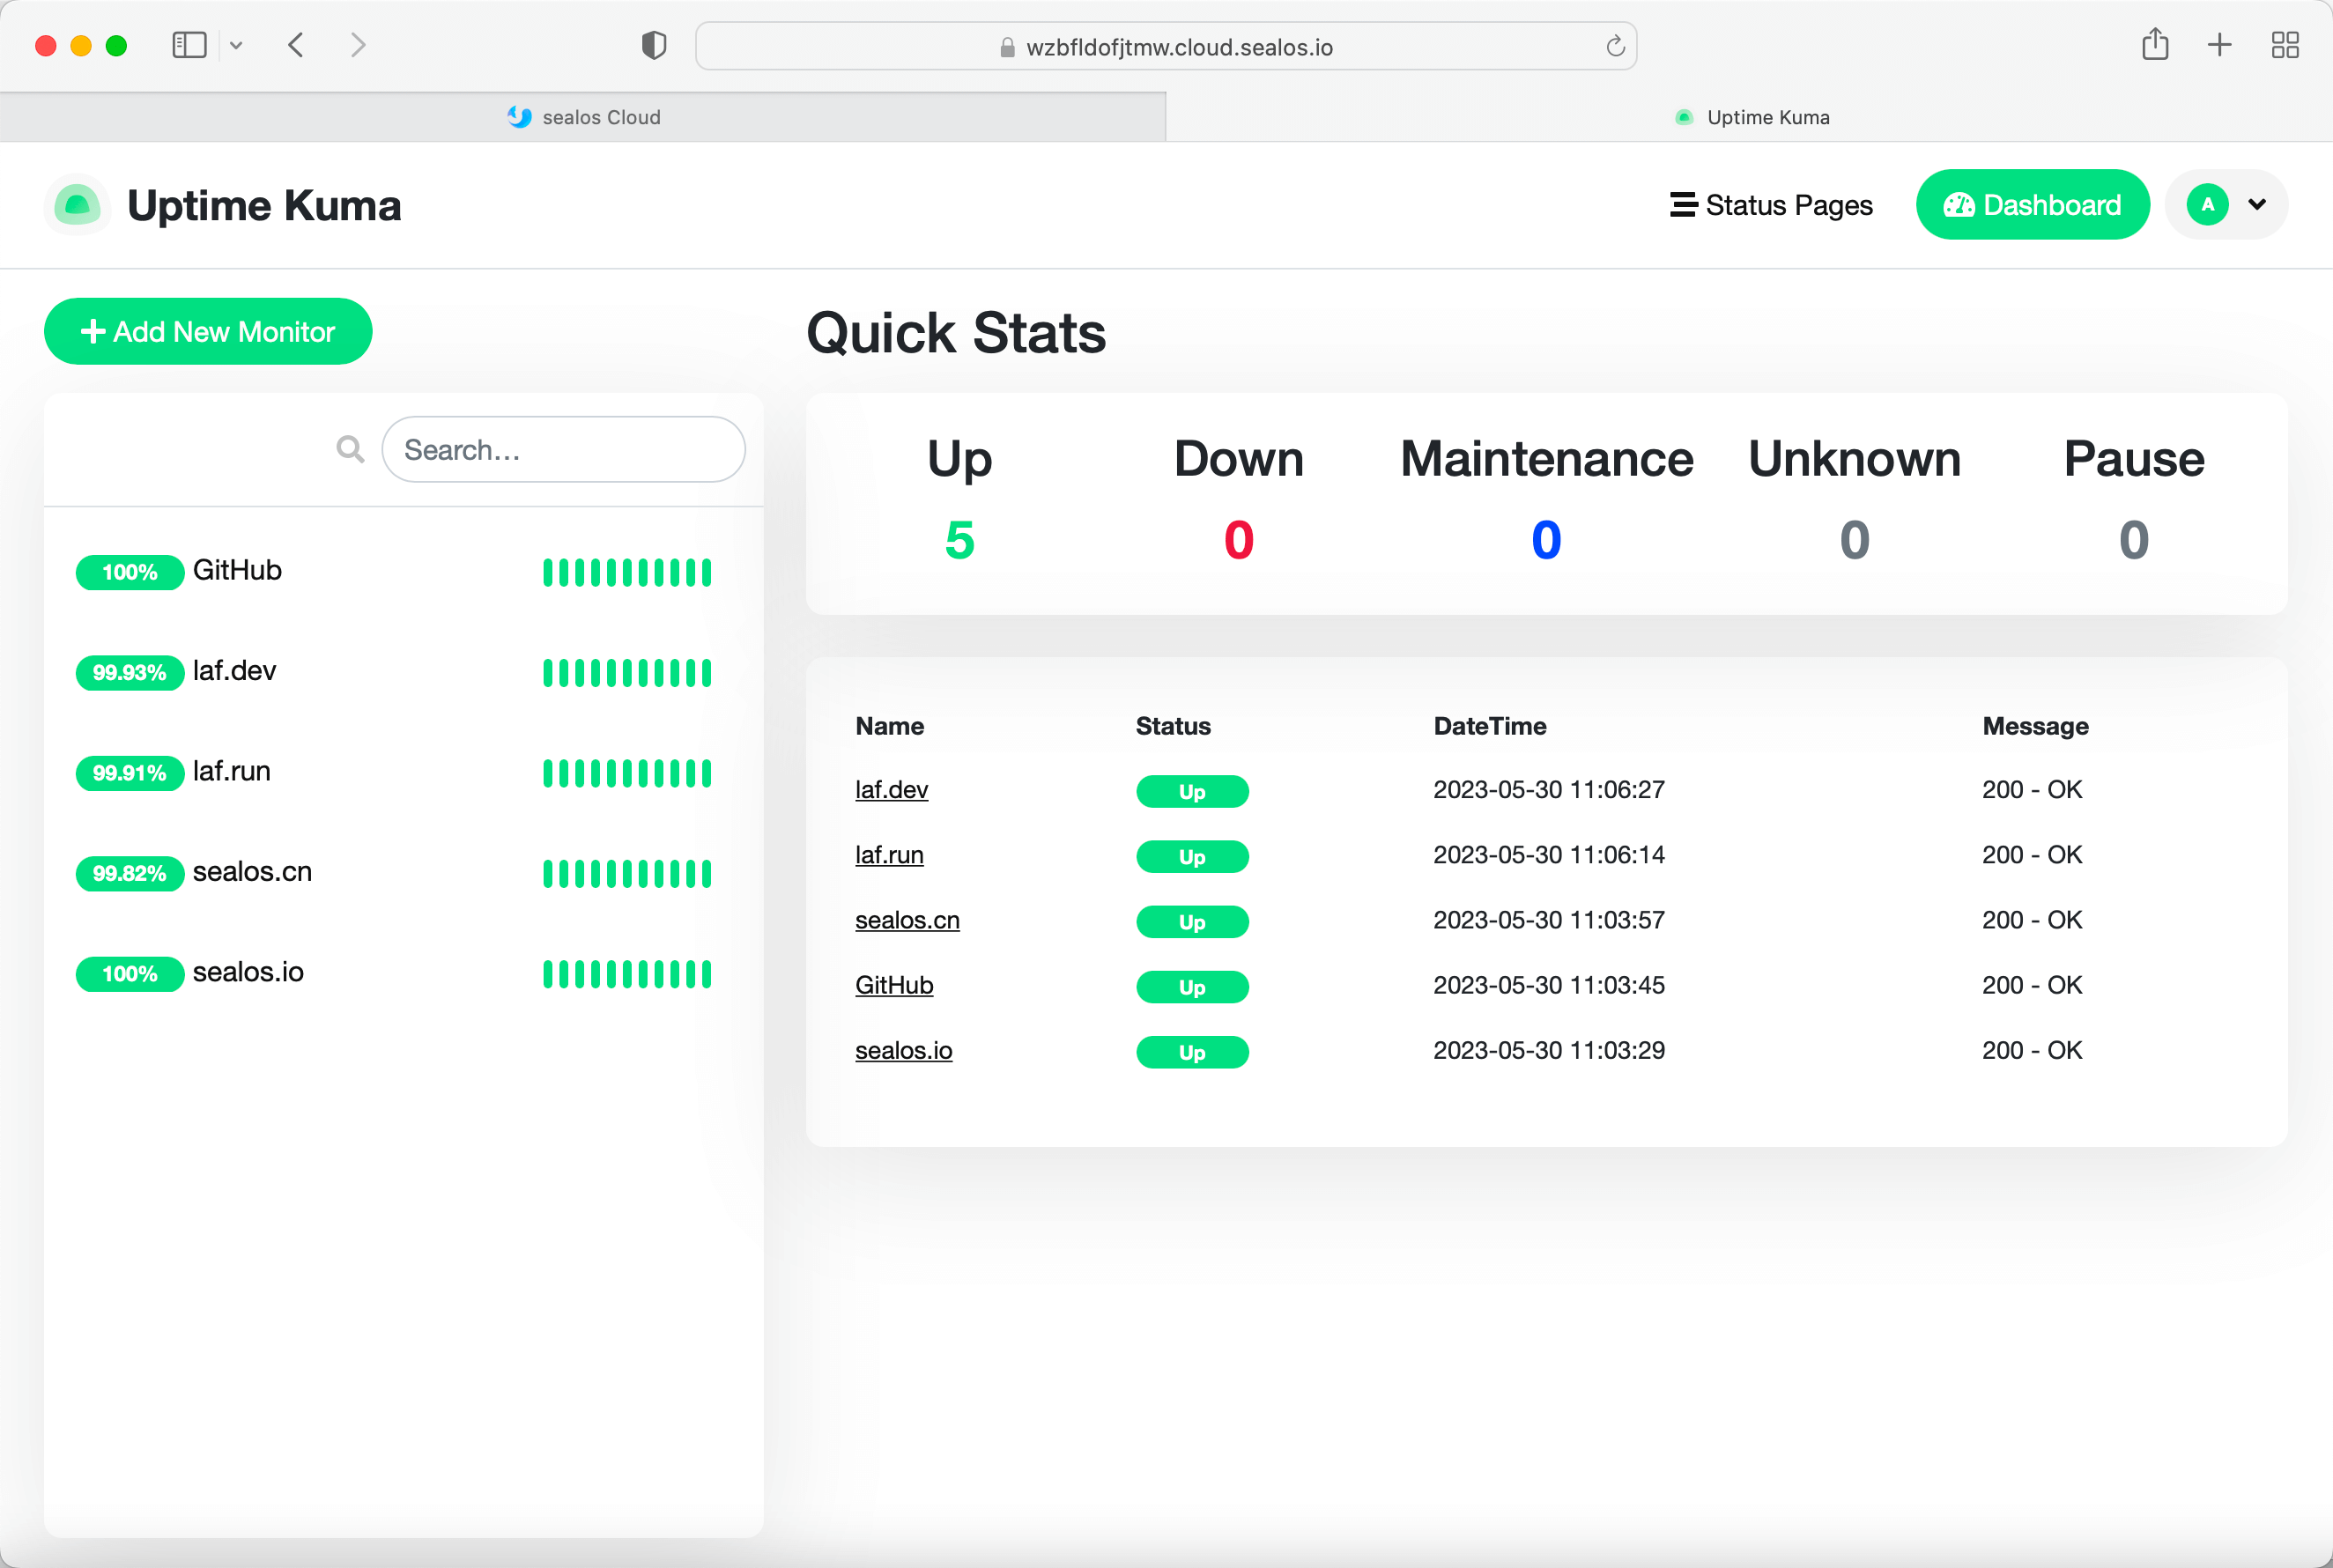Image resolution: width=2333 pixels, height=1568 pixels.
Task: Open new tab with plus icon
Action: tap(2219, 45)
